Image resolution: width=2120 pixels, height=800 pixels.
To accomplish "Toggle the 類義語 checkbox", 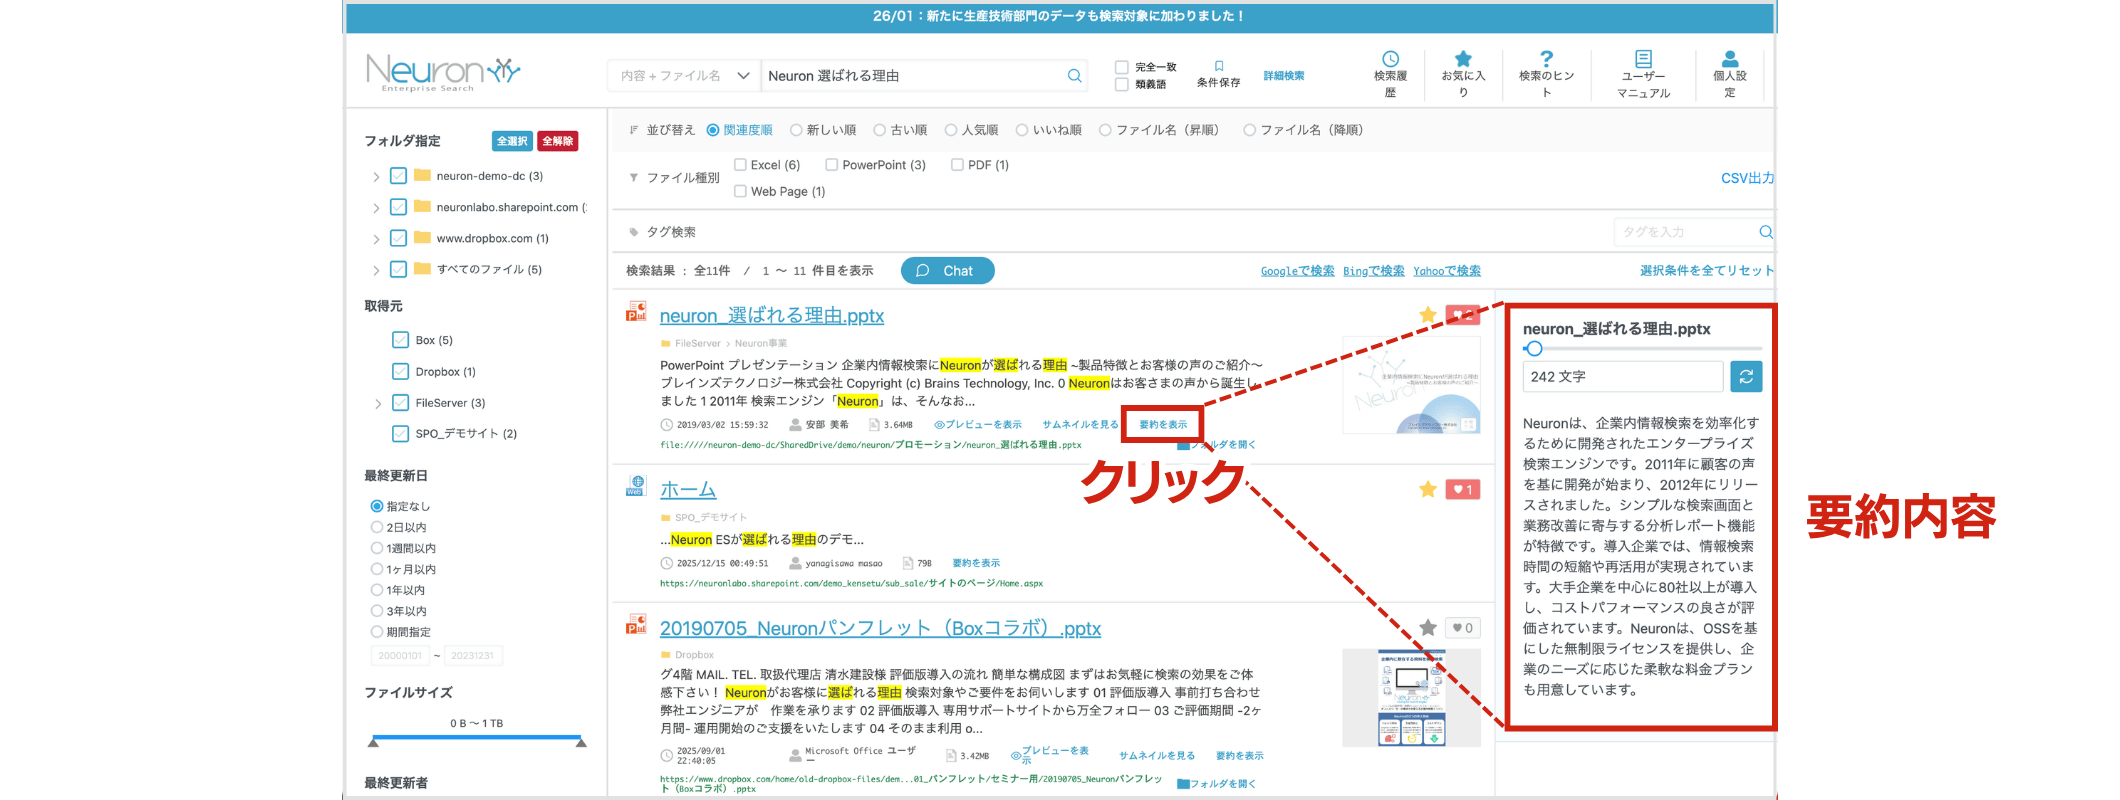I will (1122, 85).
